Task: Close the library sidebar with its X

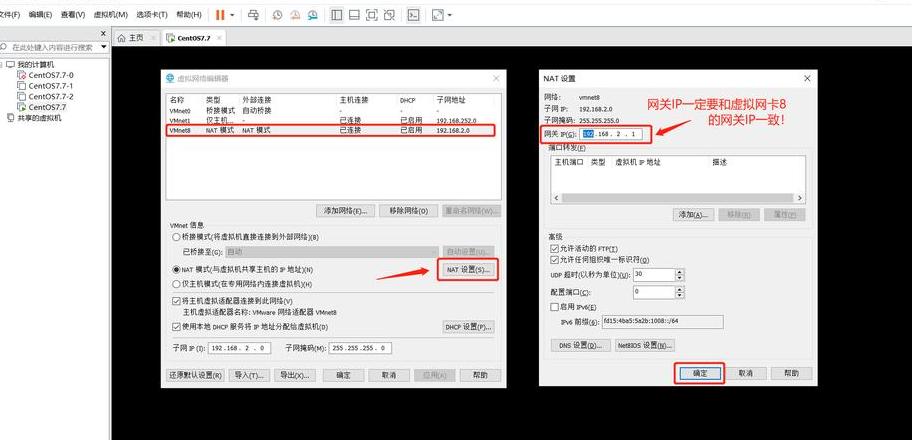Action: pos(104,34)
